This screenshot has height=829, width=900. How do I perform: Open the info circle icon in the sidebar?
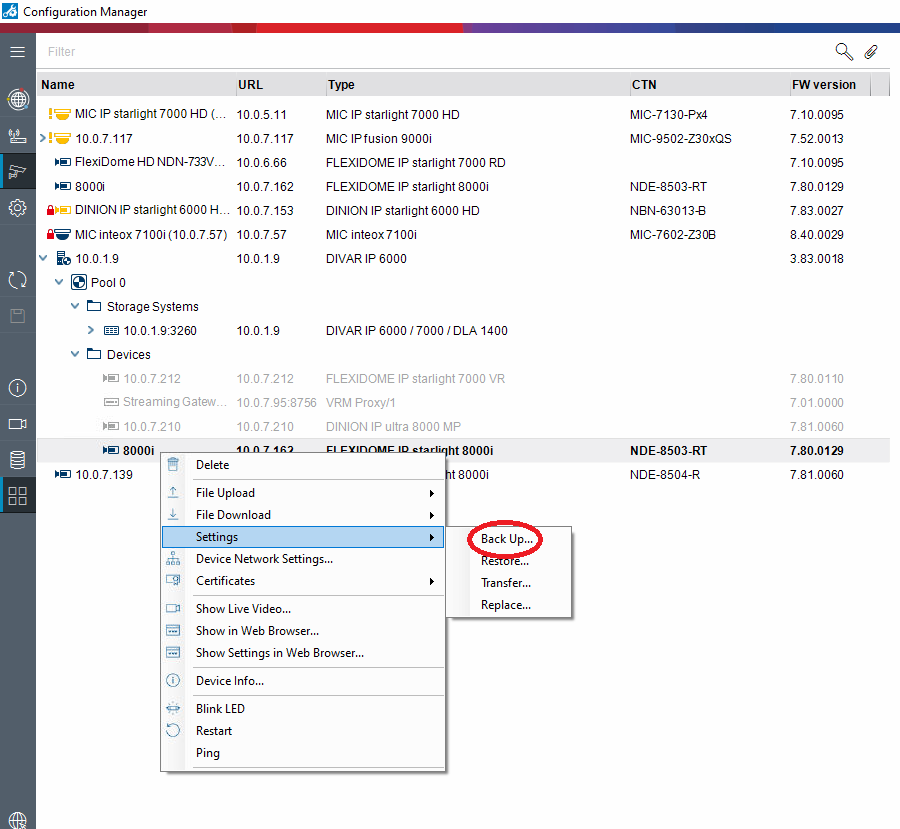(x=18, y=388)
